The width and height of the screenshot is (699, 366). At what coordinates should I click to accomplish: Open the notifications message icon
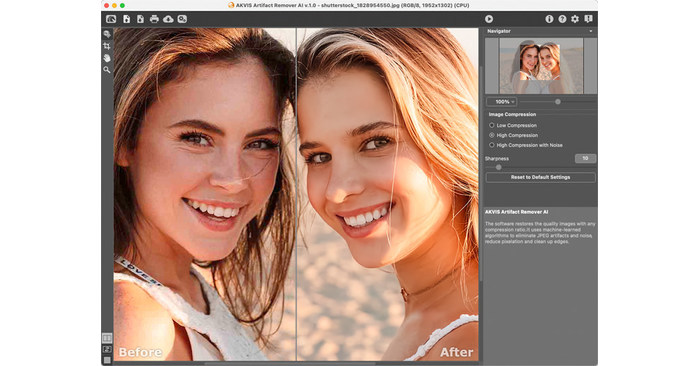588,19
